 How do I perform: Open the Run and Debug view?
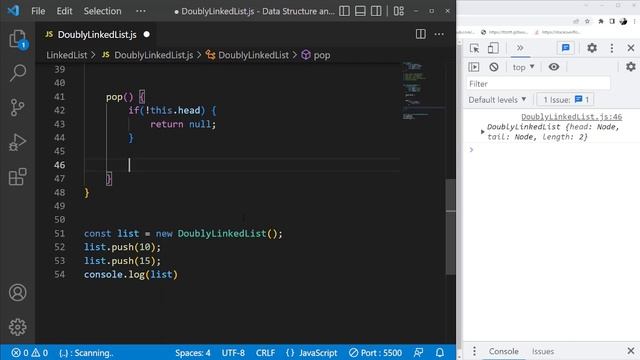(x=18, y=142)
